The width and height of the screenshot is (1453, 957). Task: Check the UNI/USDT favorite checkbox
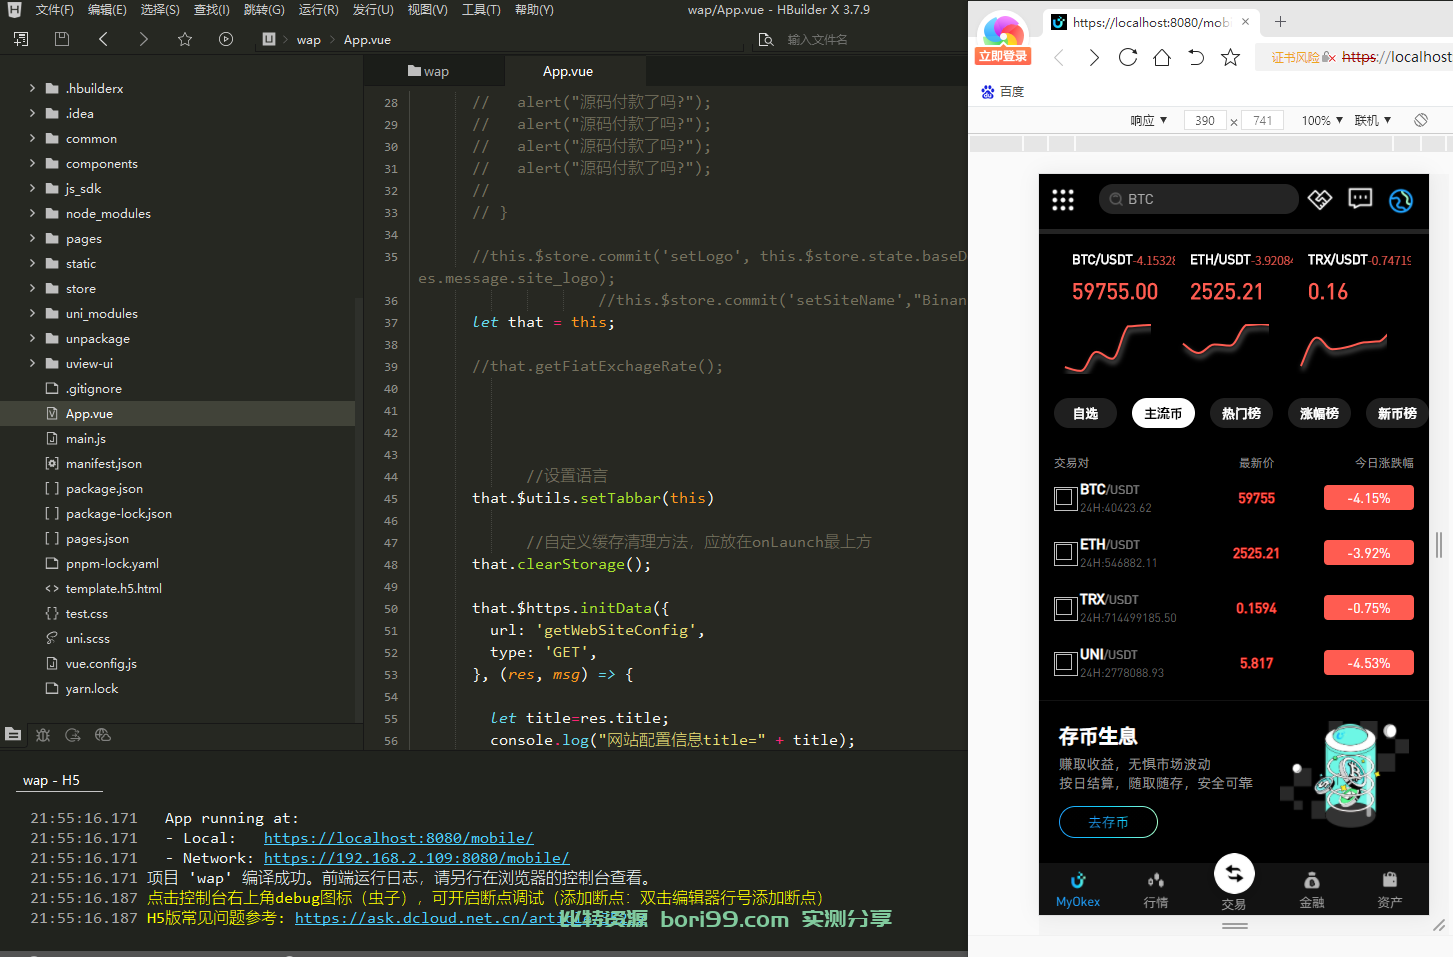pyautogui.click(x=1066, y=663)
